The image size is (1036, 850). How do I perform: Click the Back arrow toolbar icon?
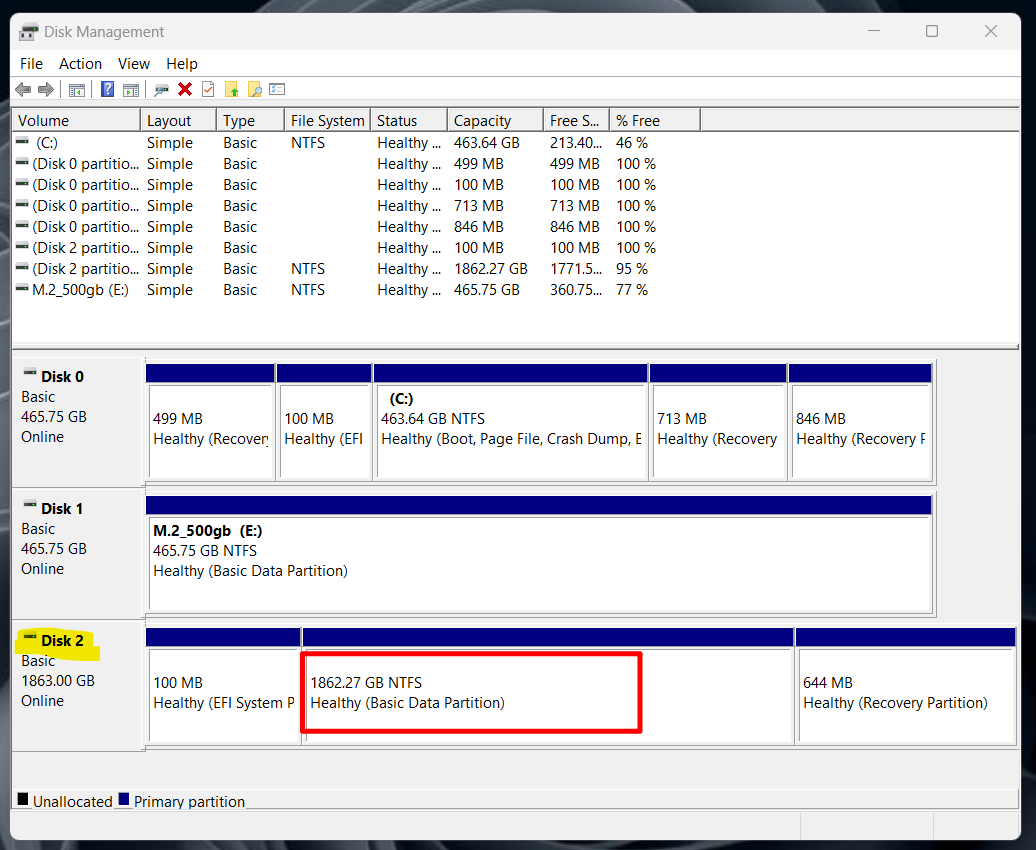point(23,90)
